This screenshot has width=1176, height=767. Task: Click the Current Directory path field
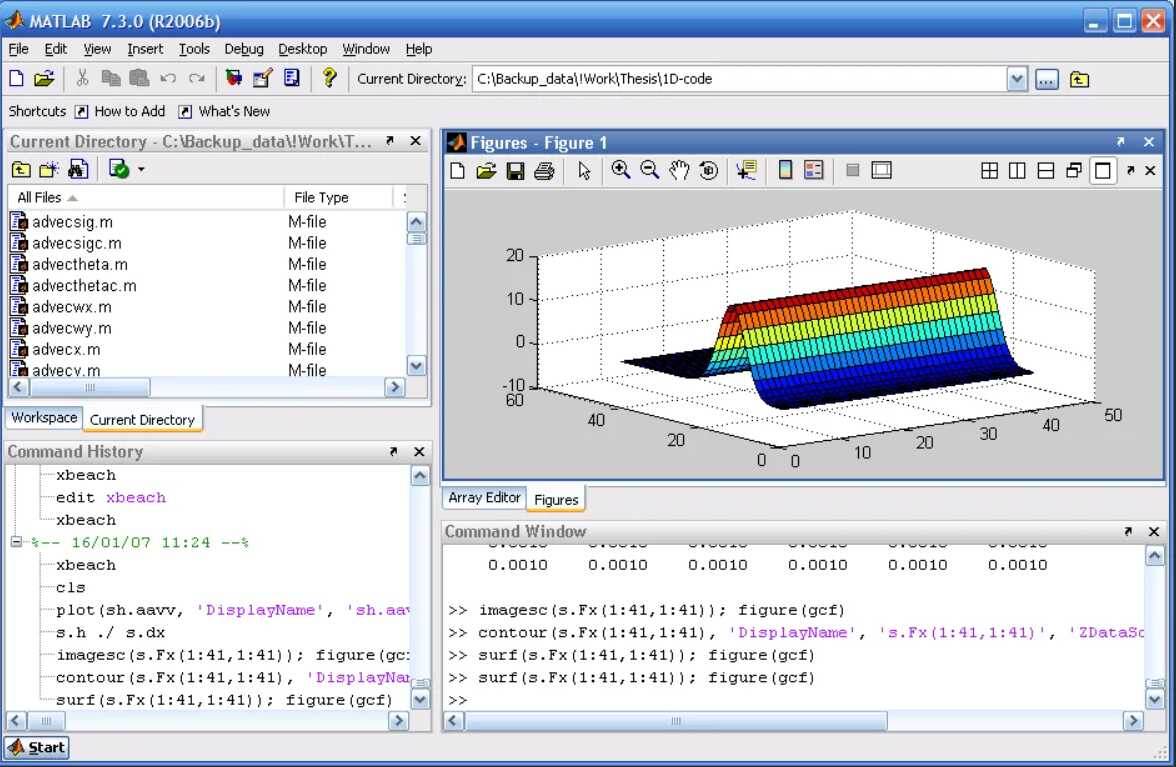pyautogui.click(x=739, y=79)
